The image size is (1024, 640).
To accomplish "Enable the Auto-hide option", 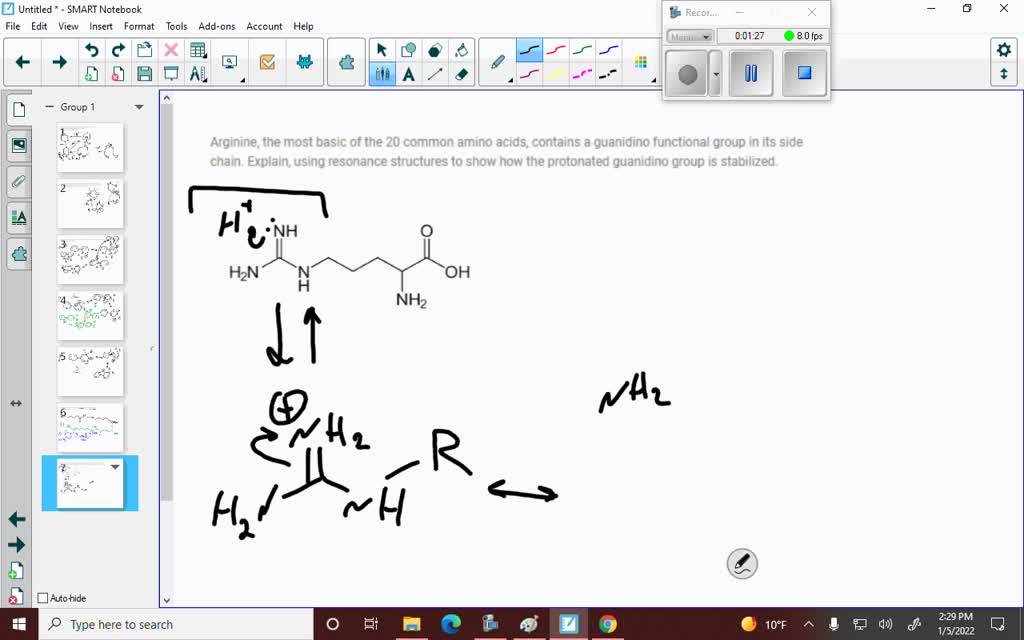I will [45, 598].
